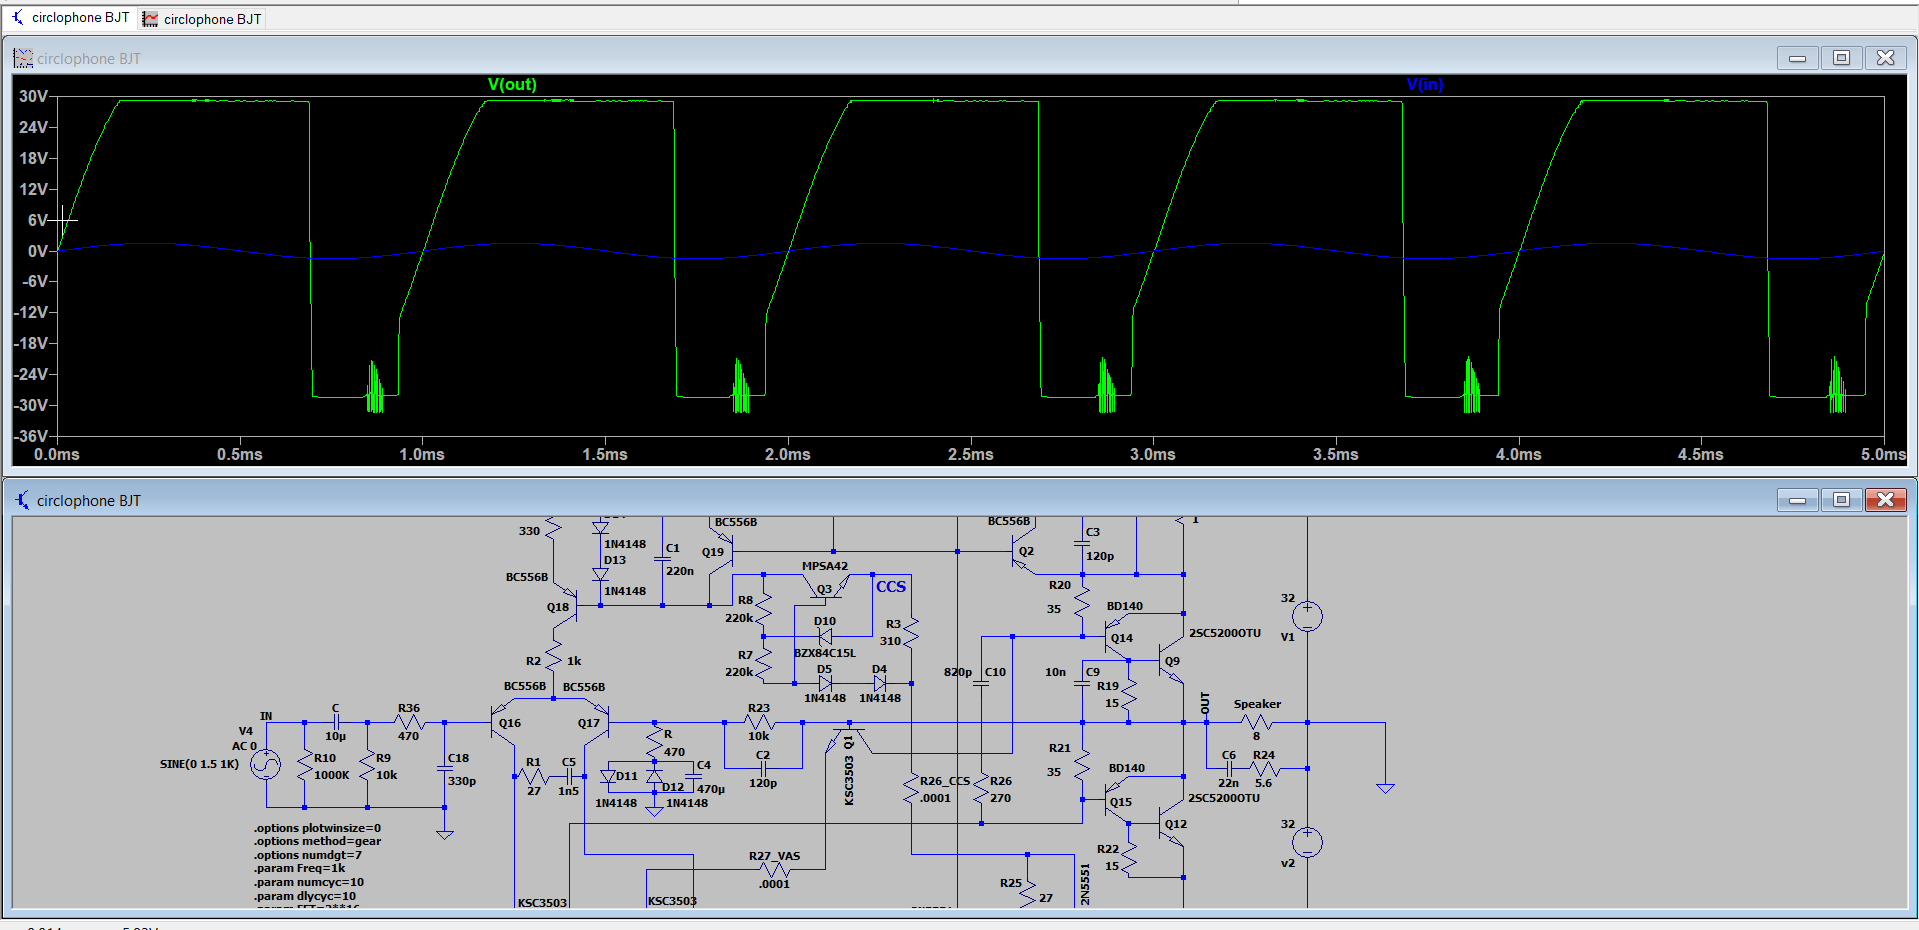Viewport: 1919px width, 930px height.
Task: Click the .param dlycyc=10 directive
Action: point(305,896)
